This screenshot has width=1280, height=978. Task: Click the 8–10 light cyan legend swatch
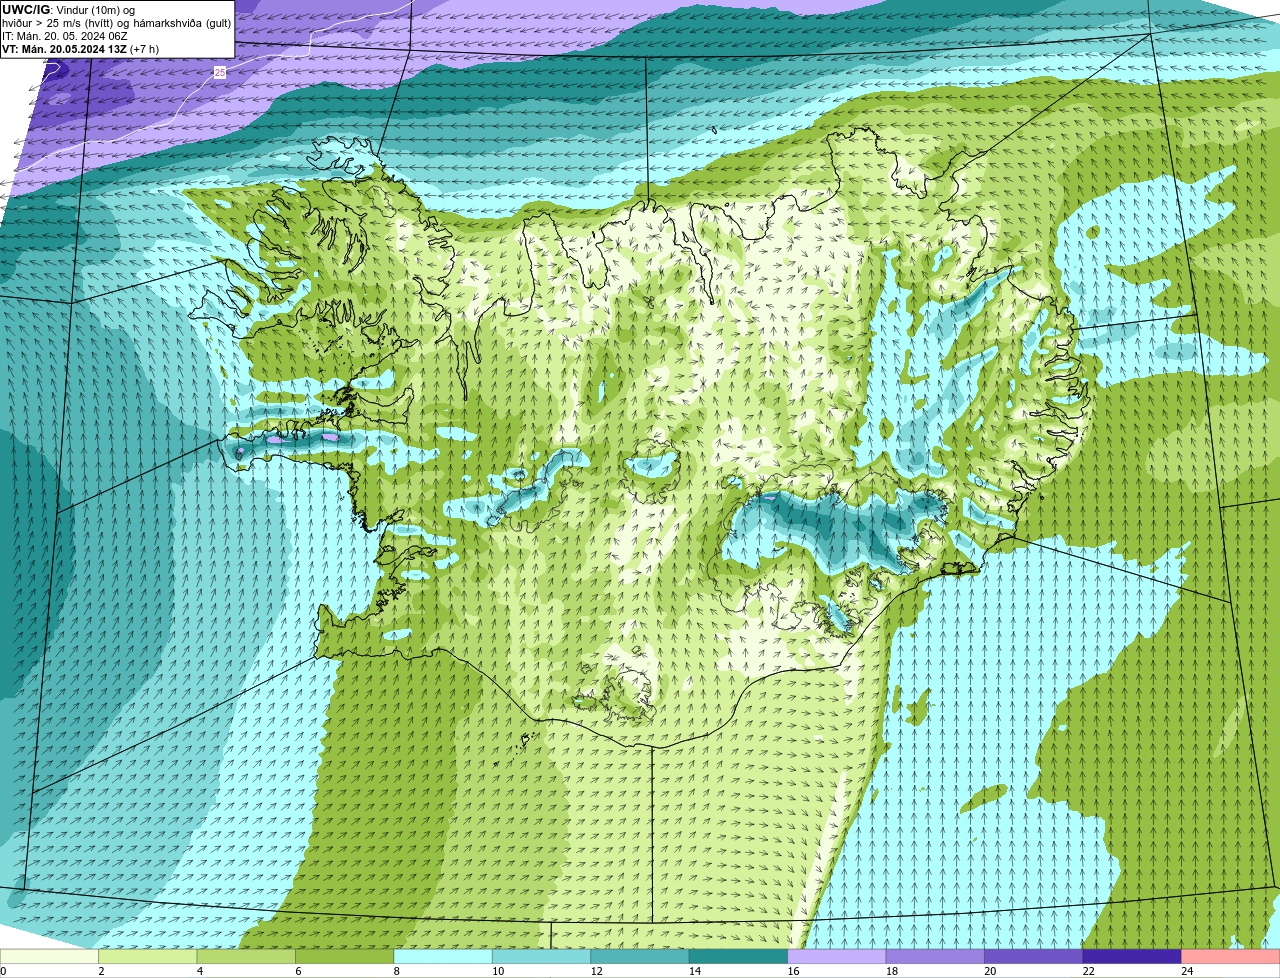pos(443,956)
